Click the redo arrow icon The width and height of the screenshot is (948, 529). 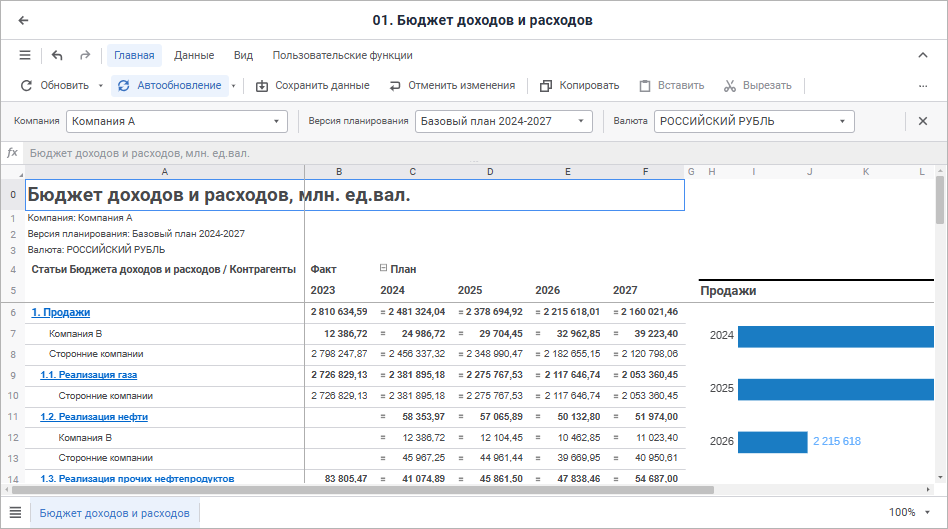point(85,55)
